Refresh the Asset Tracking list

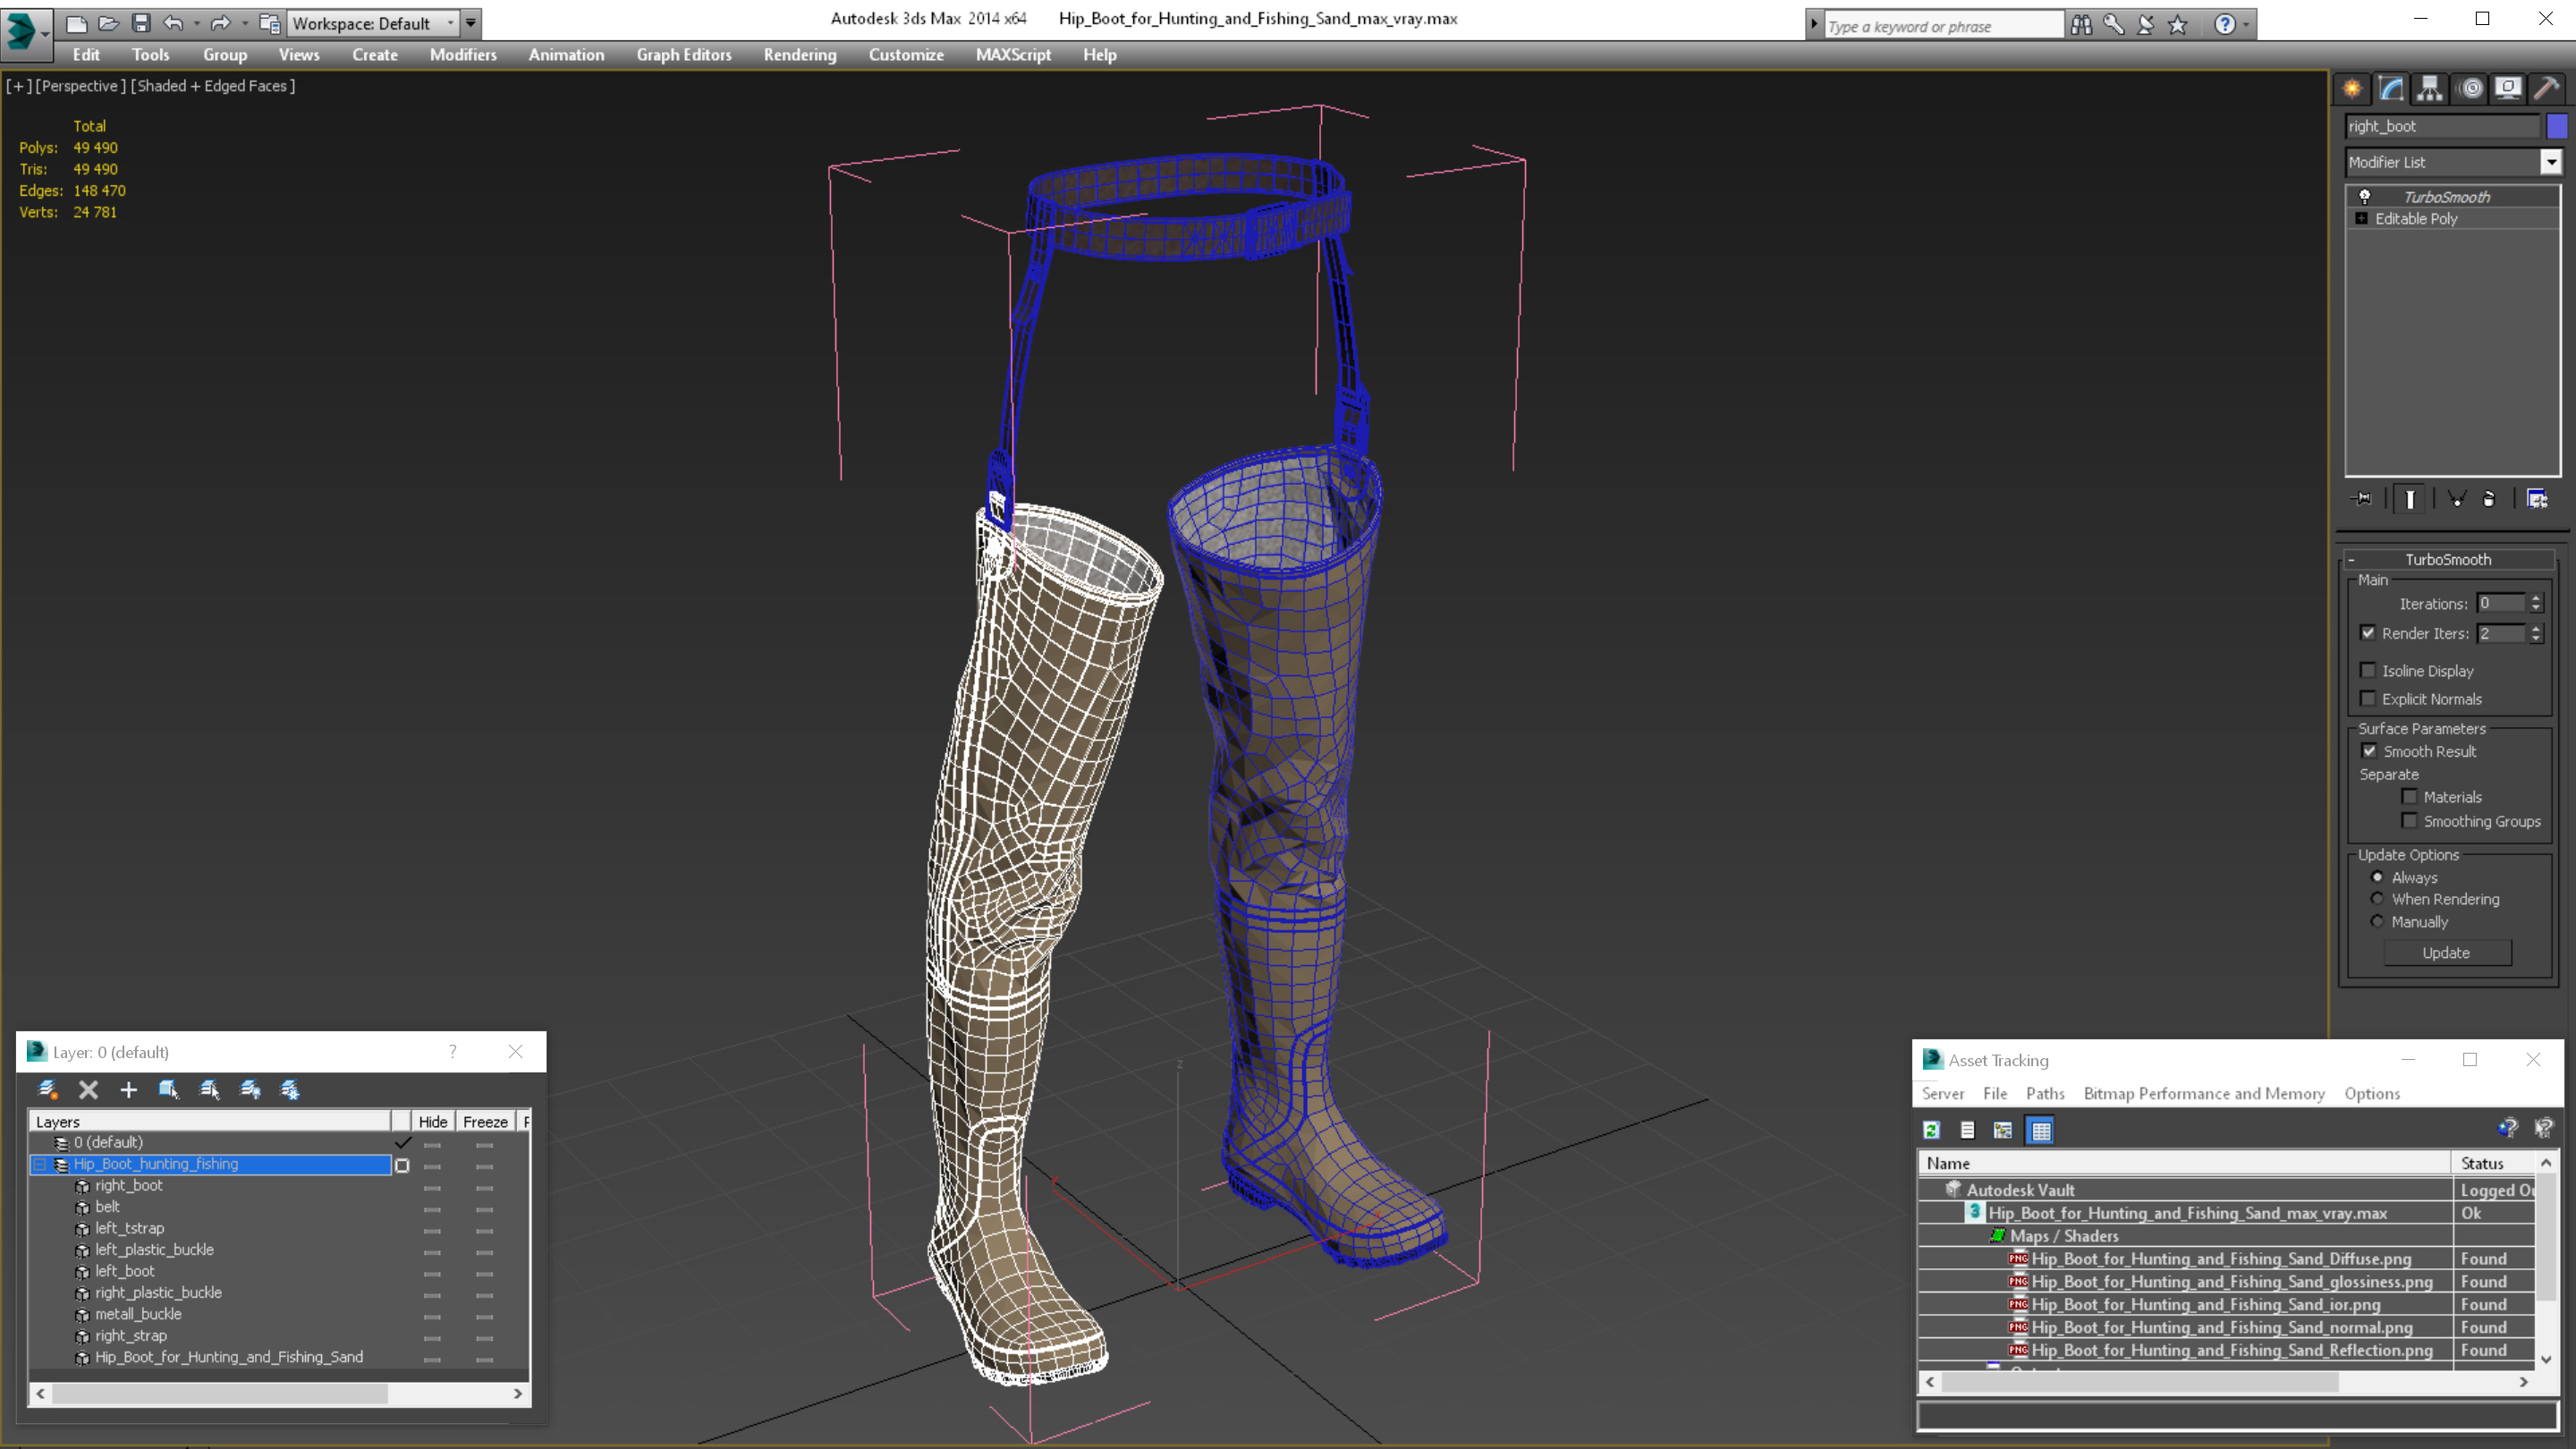coord(1931,1130)
